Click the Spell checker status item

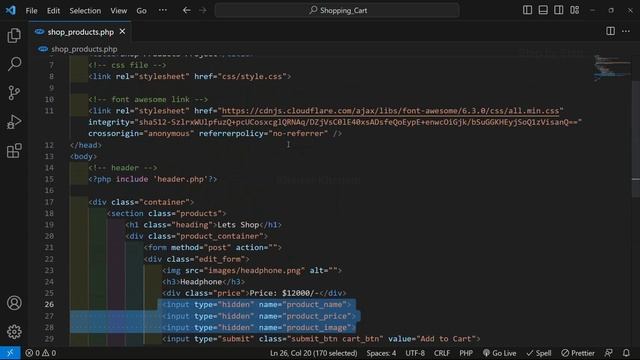click(x=539, y=353)
